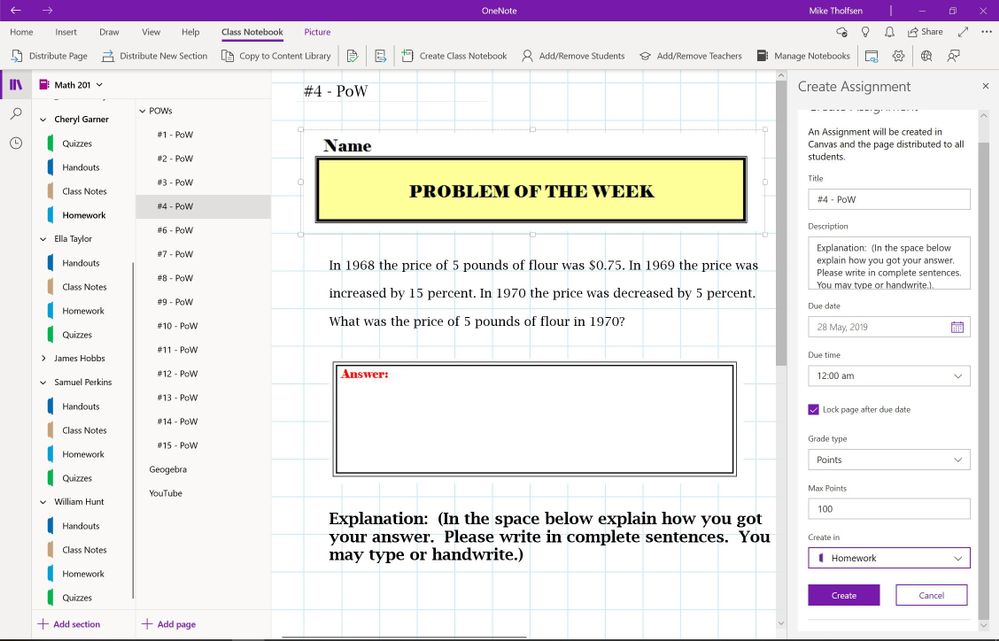Click the sync status icon near lightbulb

pos(841,32)
